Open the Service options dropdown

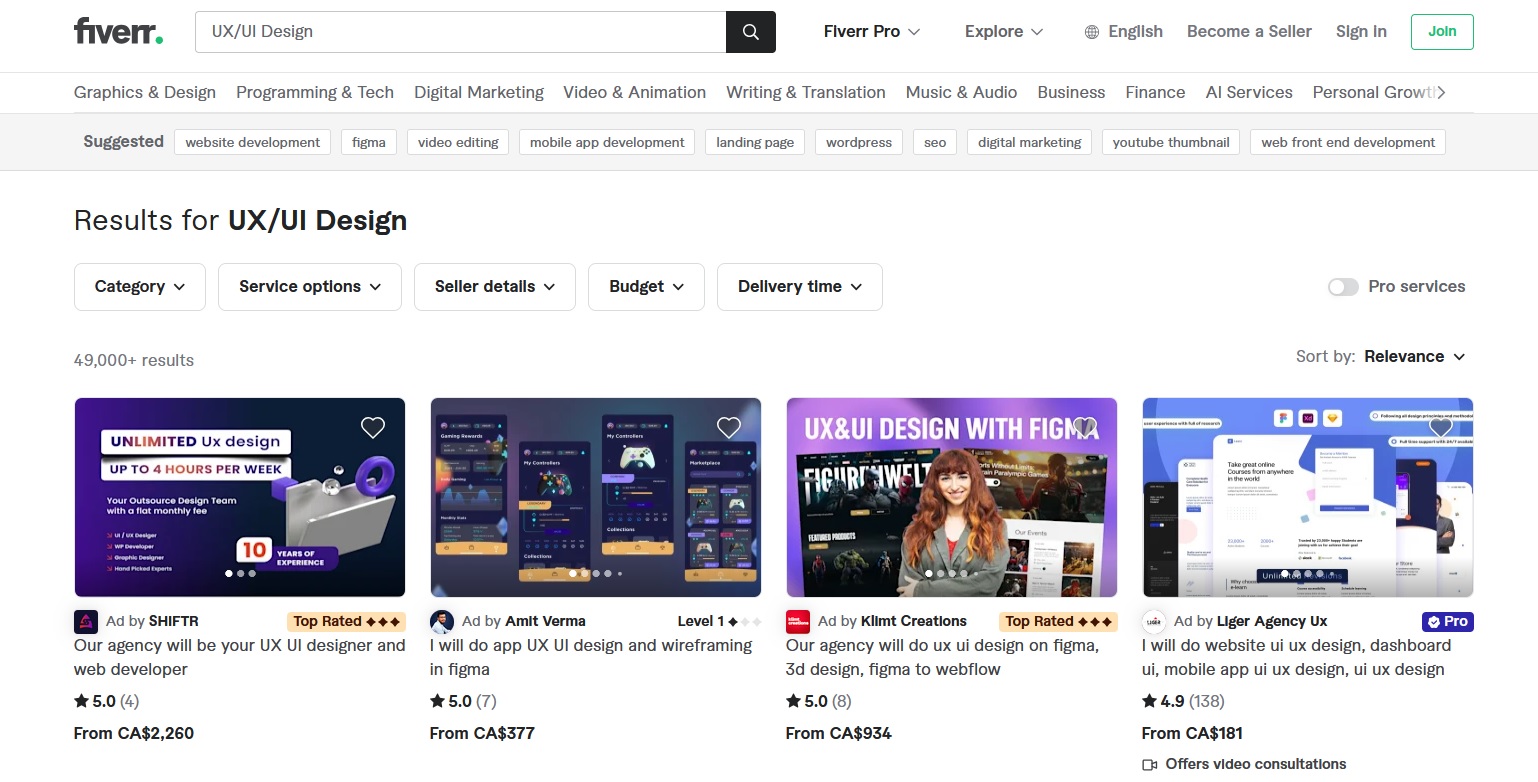point(310,287)
